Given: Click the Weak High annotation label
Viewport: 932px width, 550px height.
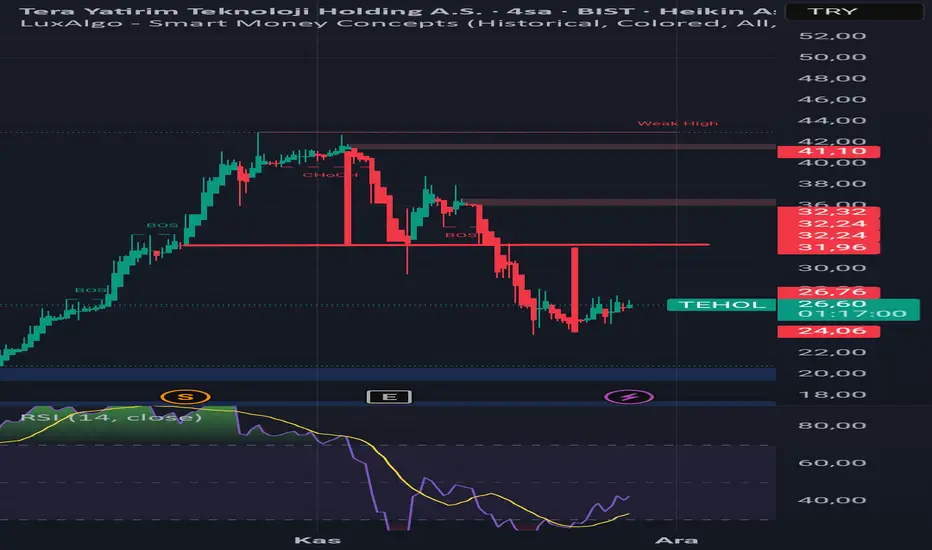Looking at the screenshot, I should coord(678,123).
